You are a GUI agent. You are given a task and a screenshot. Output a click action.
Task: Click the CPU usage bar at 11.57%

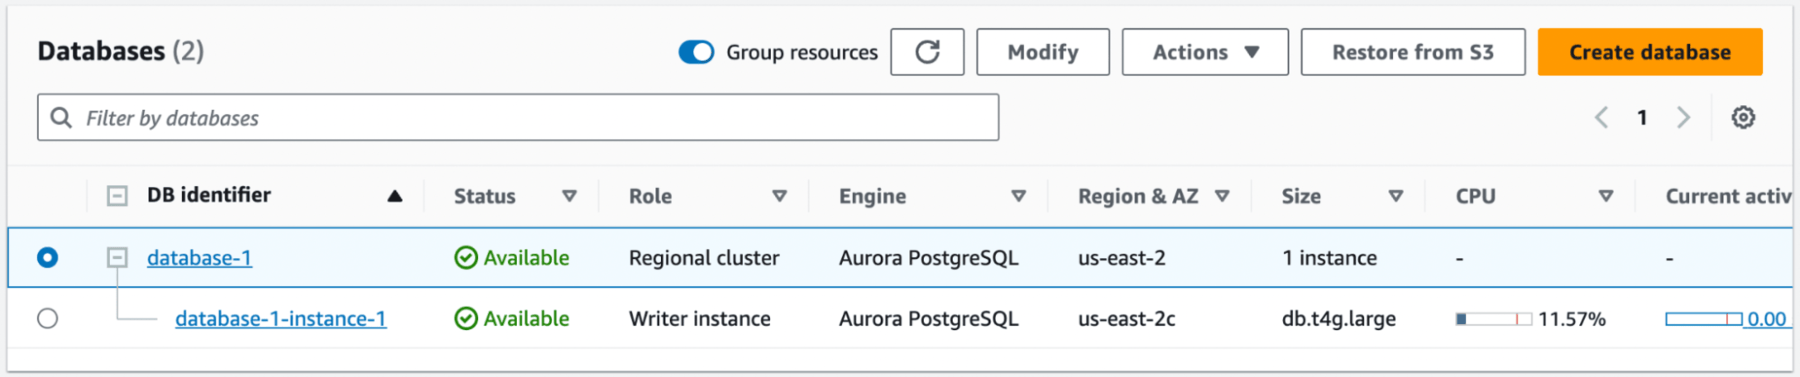click(1494, 319)
